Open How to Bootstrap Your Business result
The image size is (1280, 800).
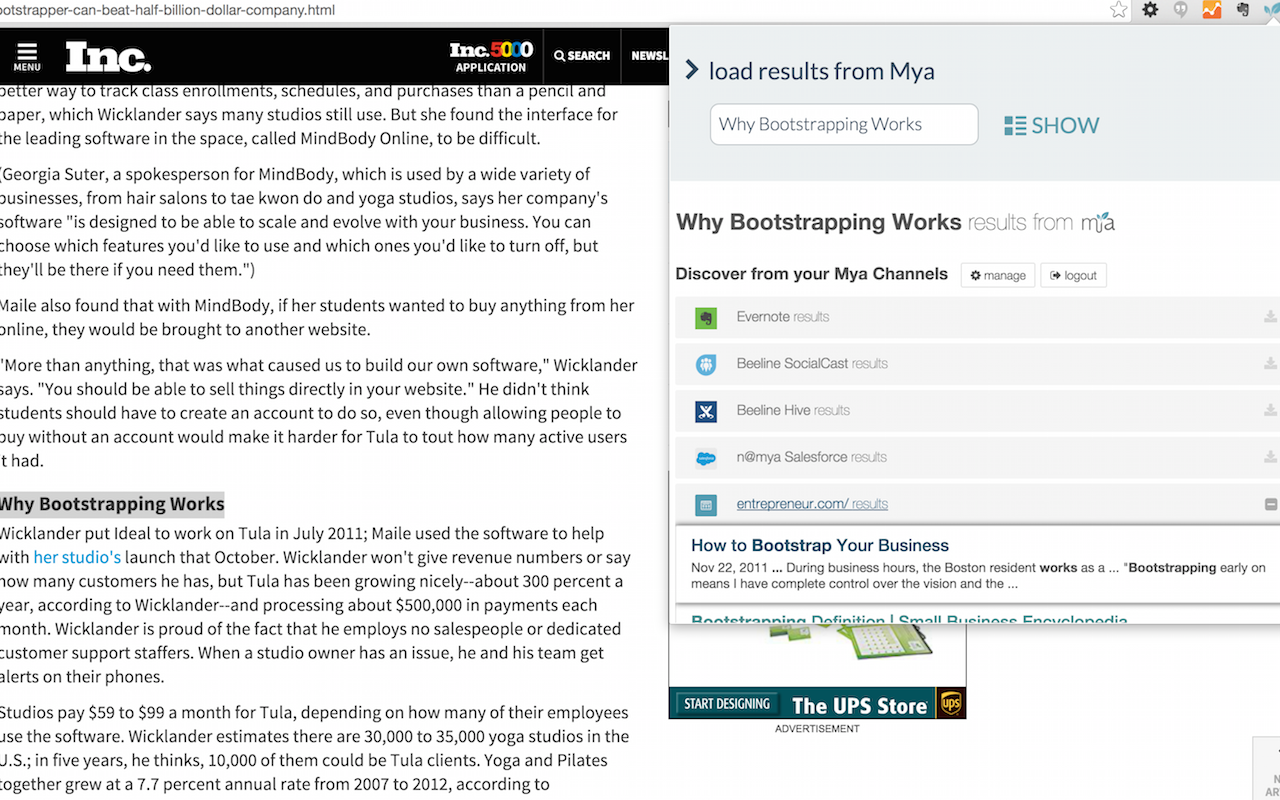[820, 545]
